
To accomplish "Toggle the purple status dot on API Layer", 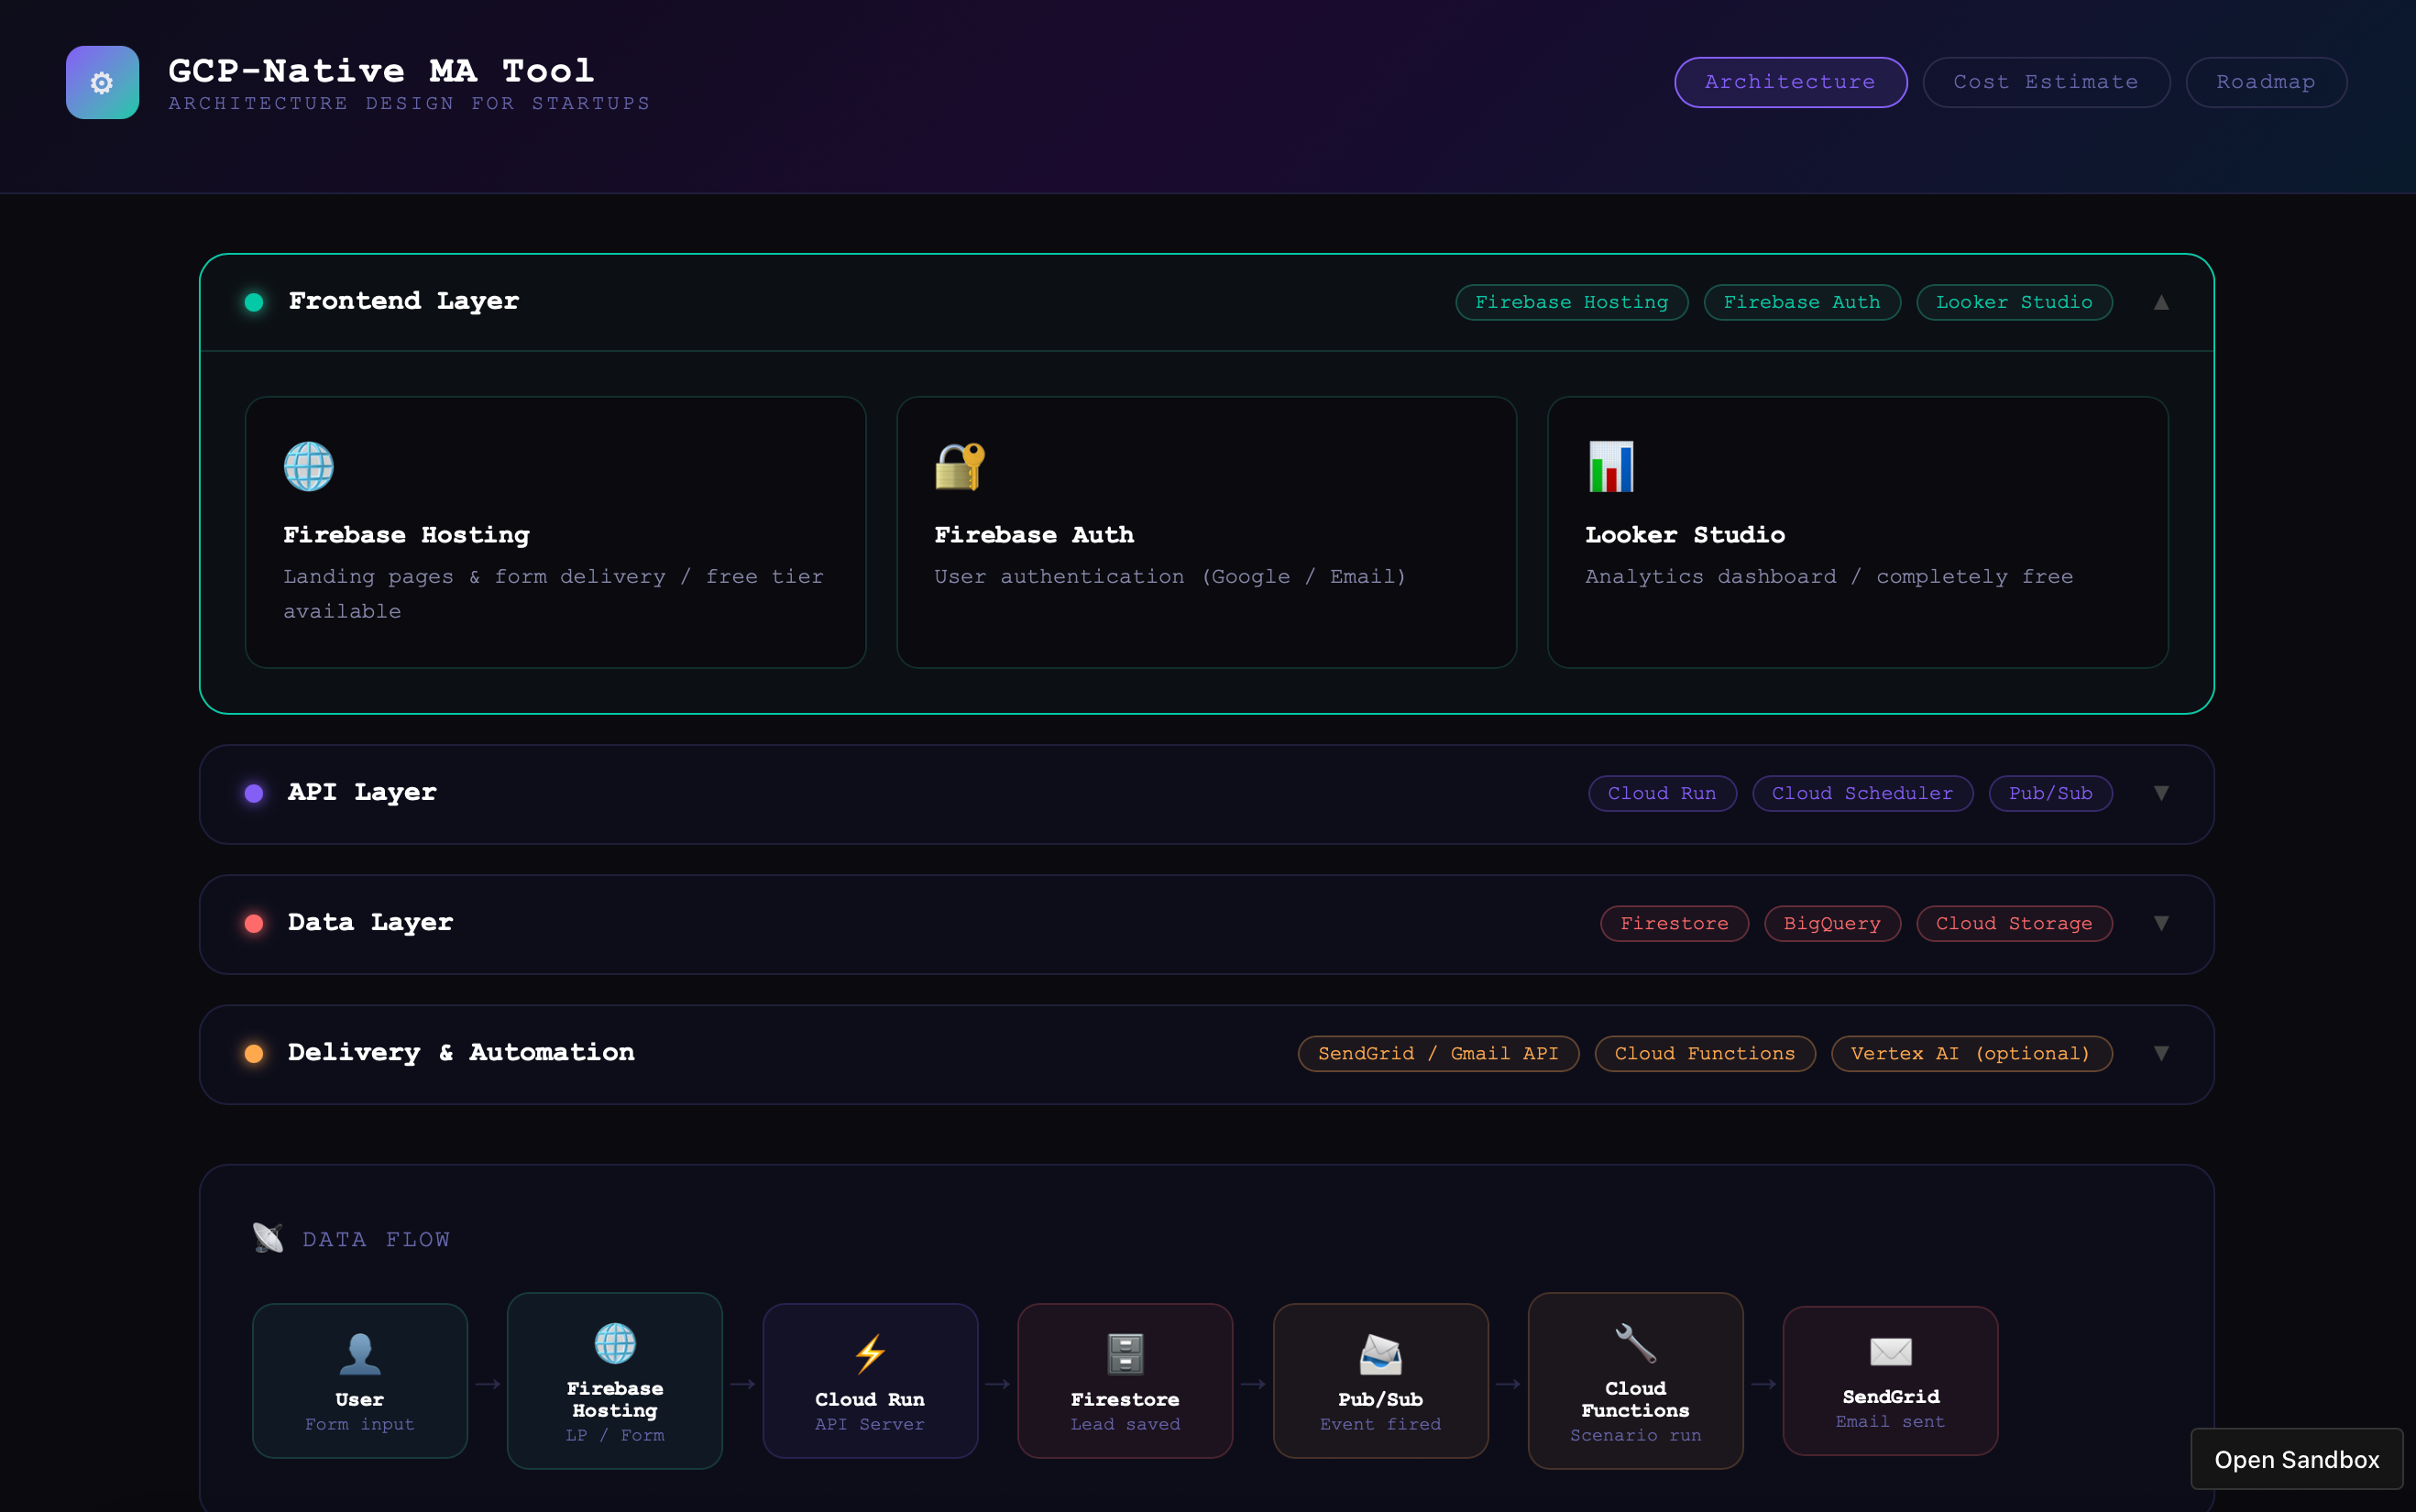I will (x=253, y=793).
